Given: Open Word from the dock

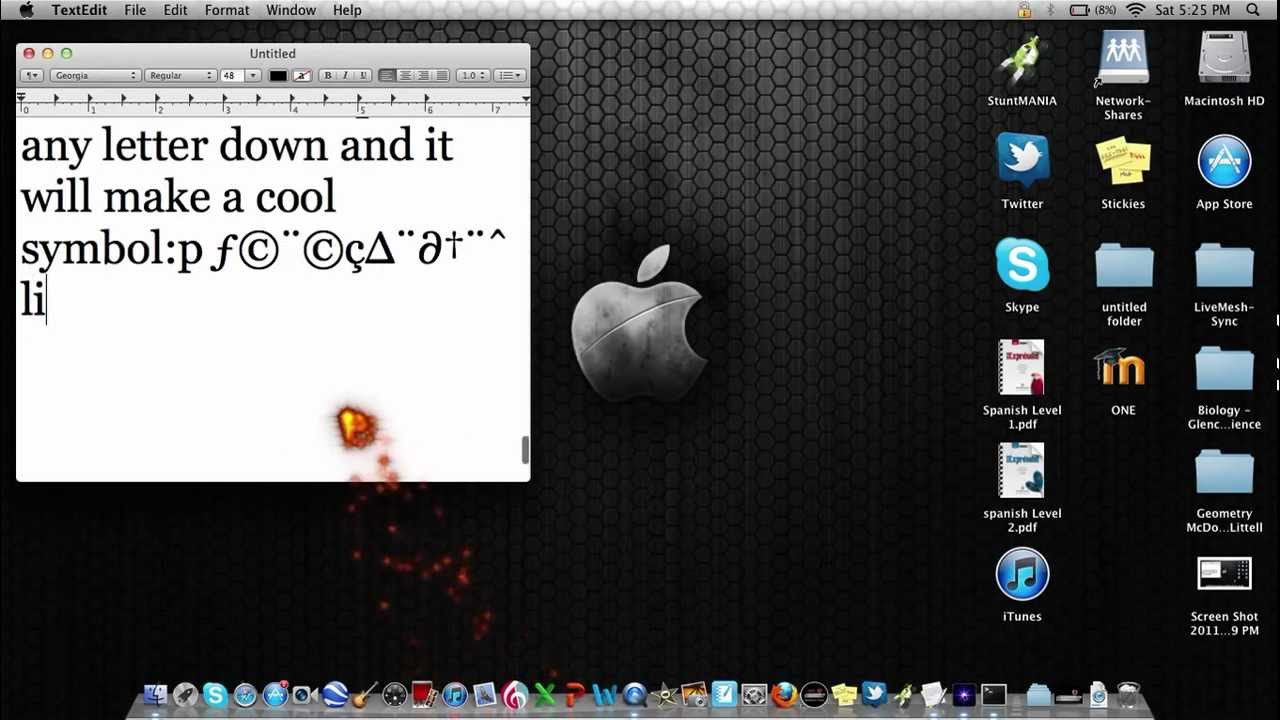Looking at the screenshot, I should tap(604, 694).
